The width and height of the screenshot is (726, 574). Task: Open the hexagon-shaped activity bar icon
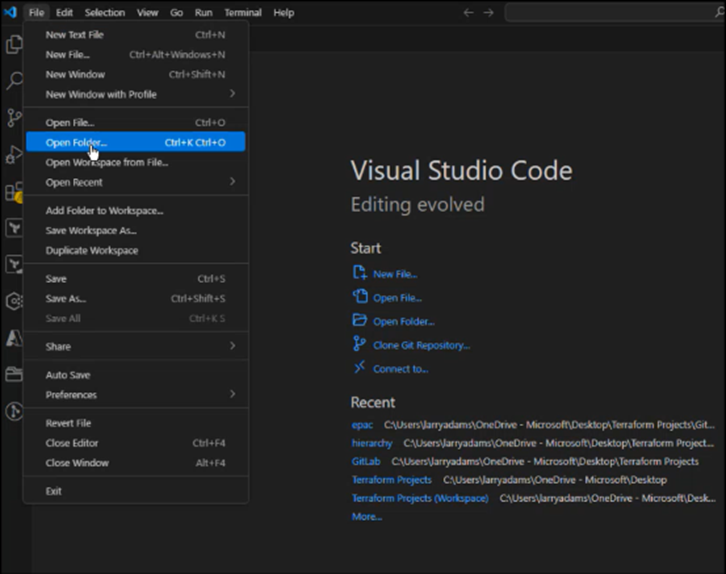[x=14, y=301]
